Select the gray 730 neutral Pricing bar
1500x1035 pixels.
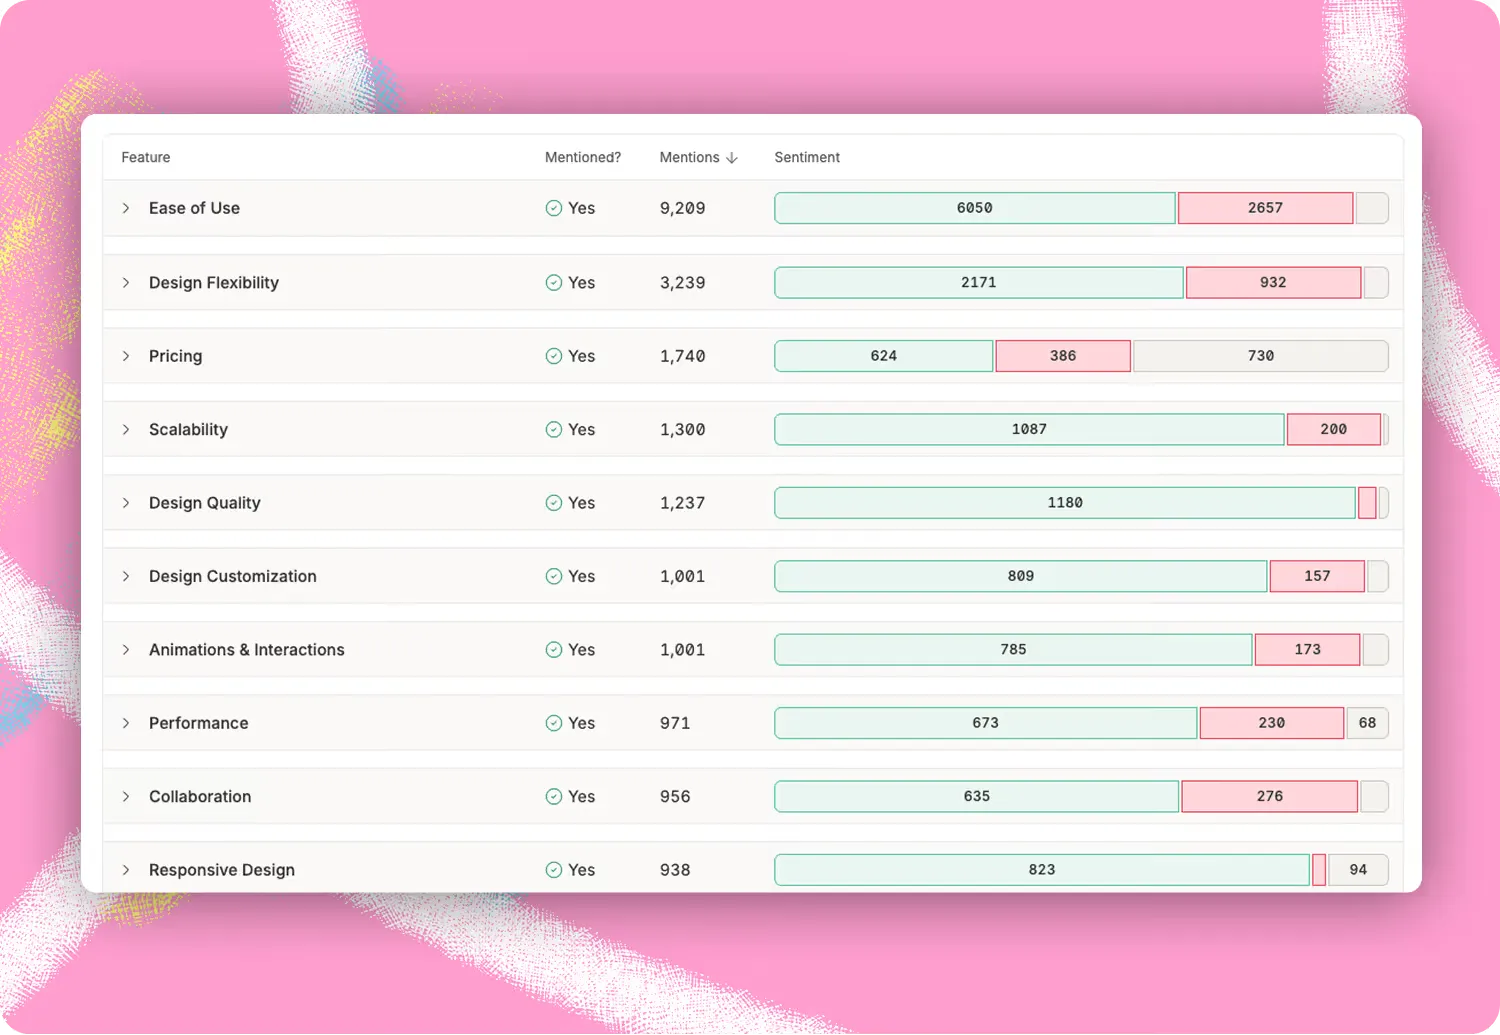[1261, 356]
